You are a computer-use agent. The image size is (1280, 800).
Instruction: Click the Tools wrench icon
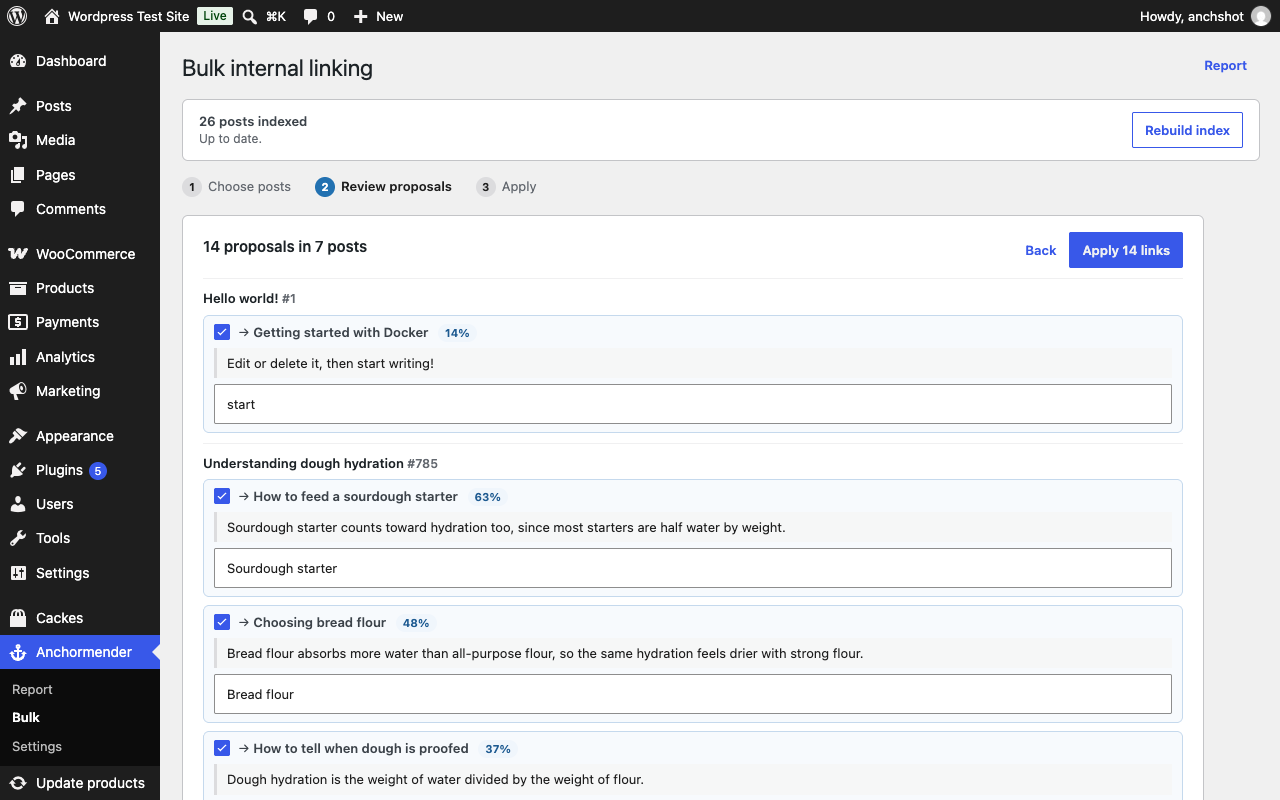click(18, 538)
